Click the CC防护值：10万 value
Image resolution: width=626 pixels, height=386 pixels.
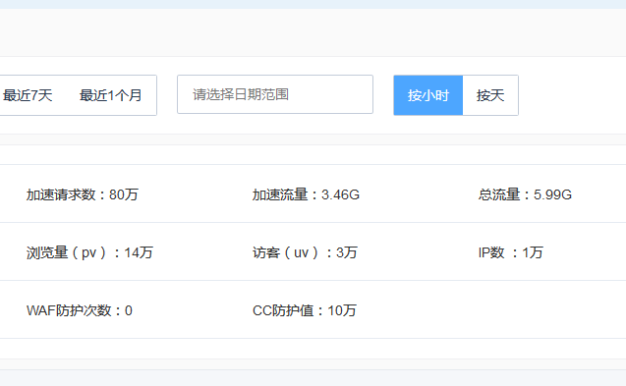[304, 311]
